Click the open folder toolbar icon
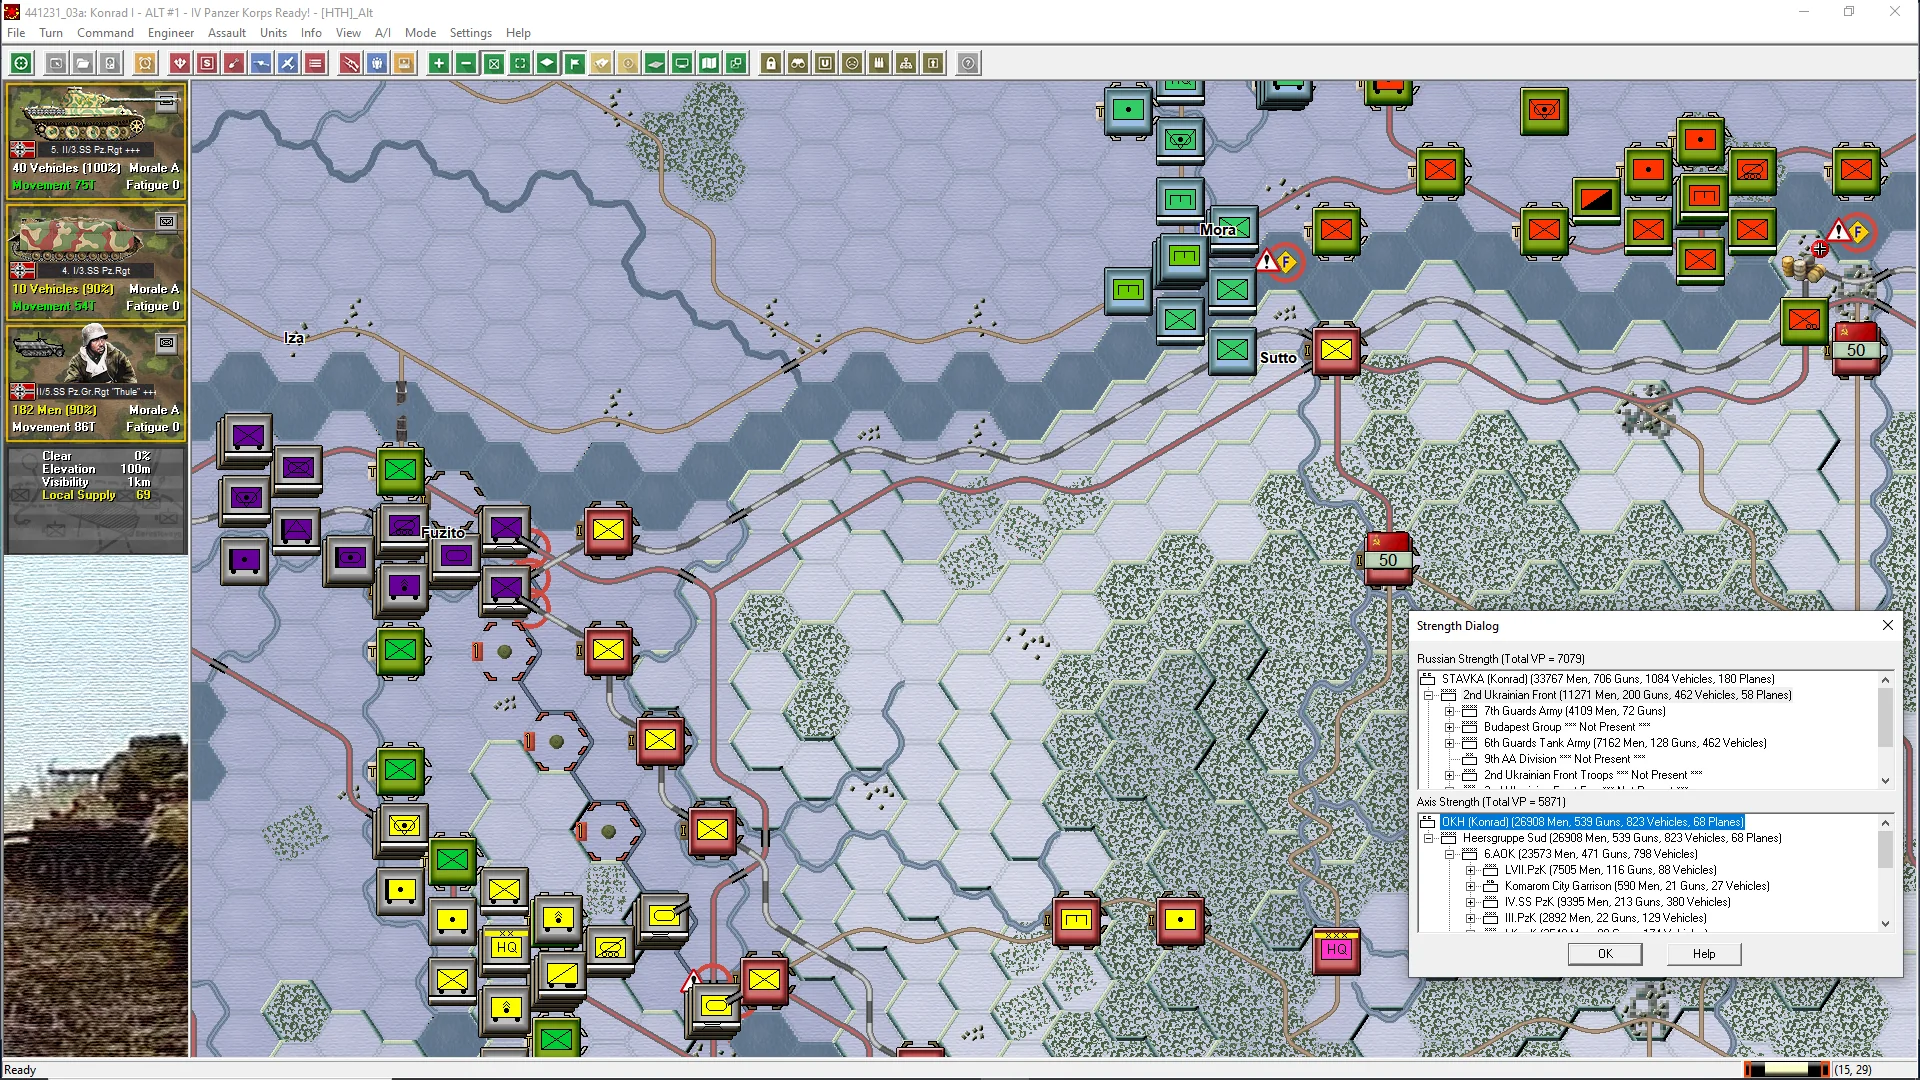This screenshot has height=1080, width=1920. (83, 63)
